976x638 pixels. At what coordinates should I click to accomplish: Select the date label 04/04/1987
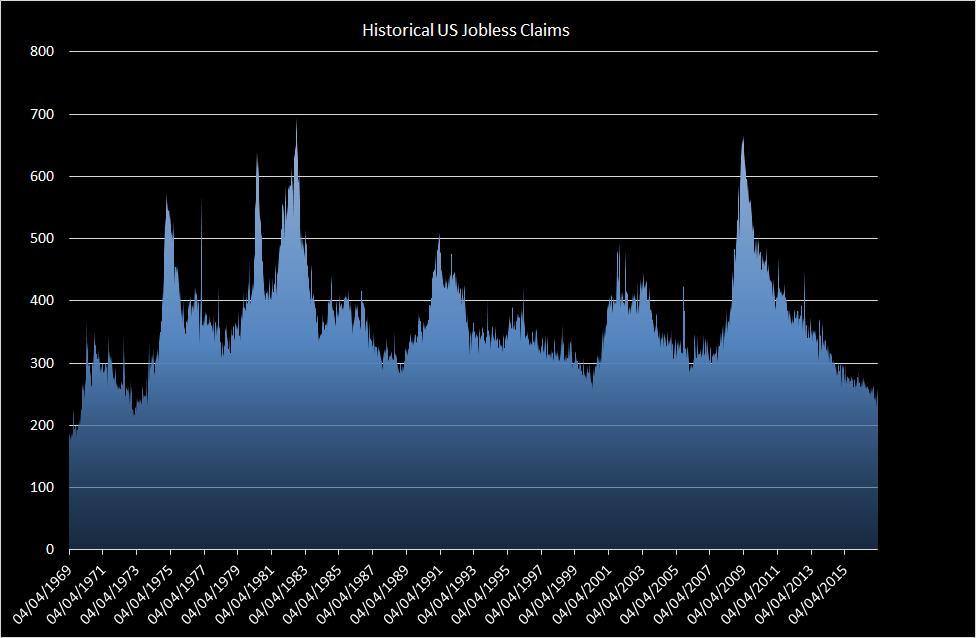344,593
